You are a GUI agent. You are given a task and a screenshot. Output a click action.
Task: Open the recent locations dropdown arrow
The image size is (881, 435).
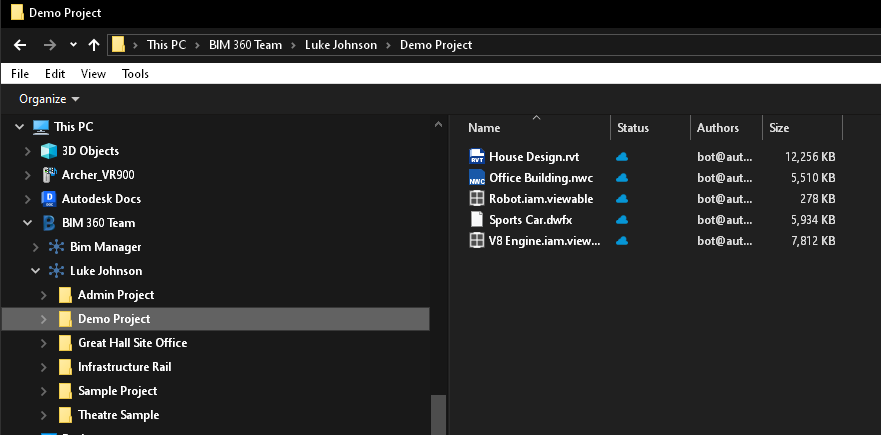point(73,45)
